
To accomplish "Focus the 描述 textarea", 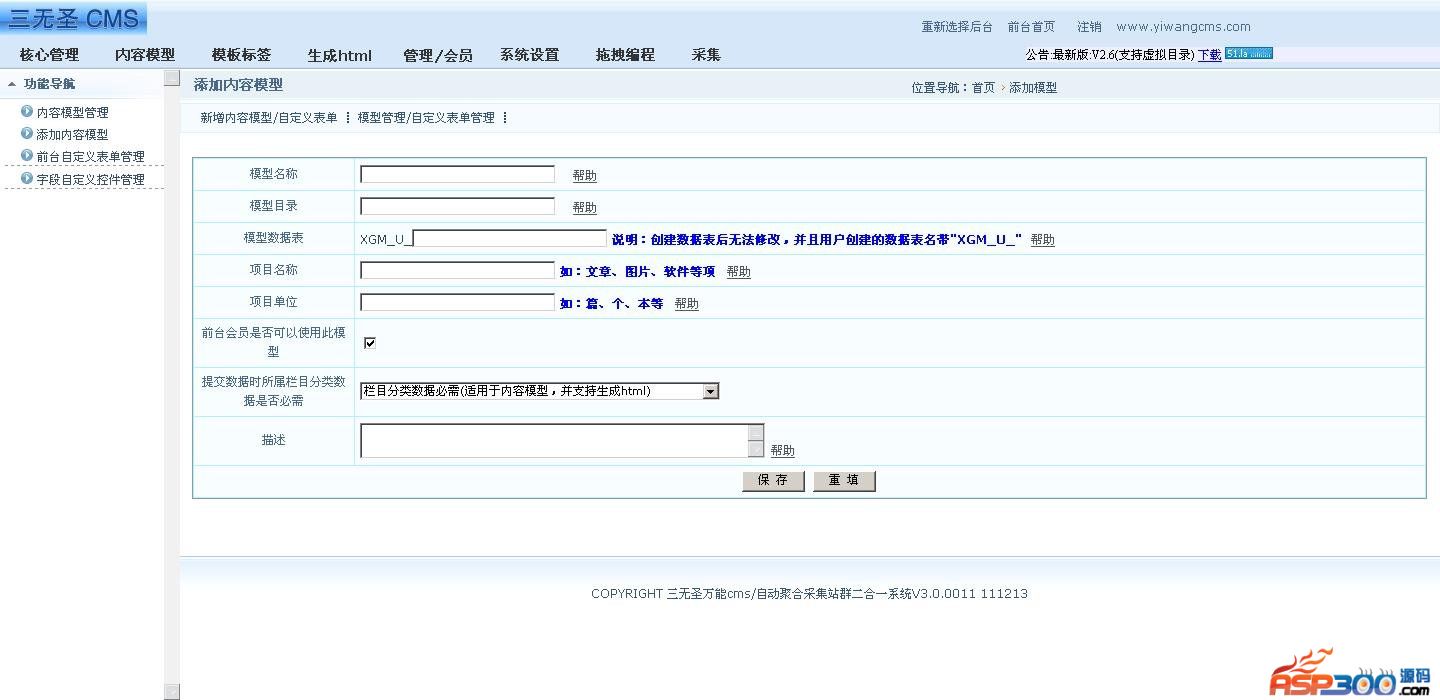I will pyautogui.click(x=554, y=441).
